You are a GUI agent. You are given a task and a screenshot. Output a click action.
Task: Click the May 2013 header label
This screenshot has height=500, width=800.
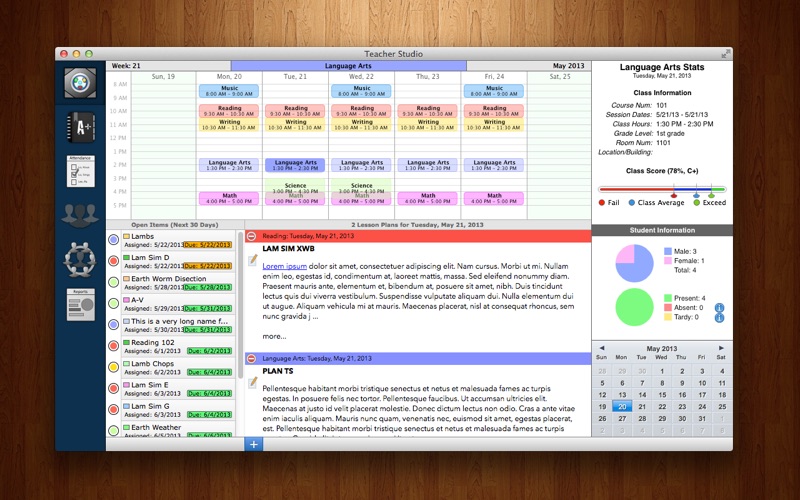568,66
